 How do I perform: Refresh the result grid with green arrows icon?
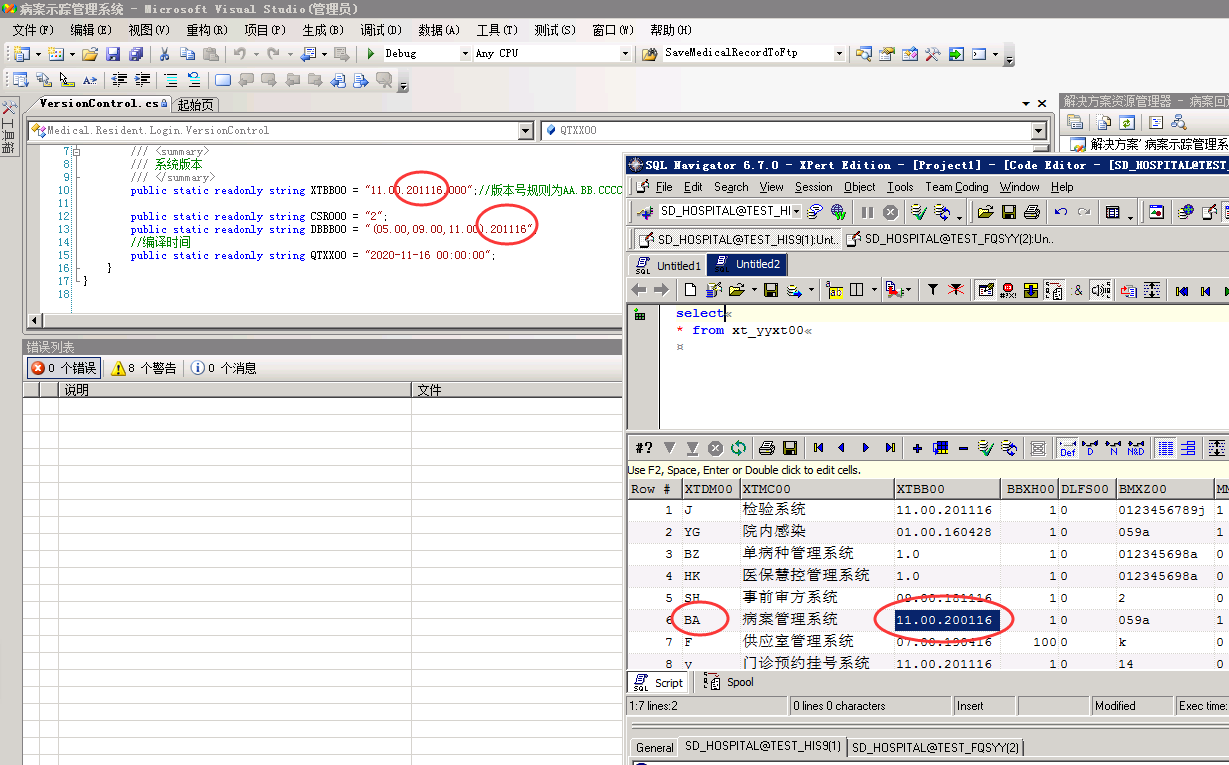click(738, 448)
